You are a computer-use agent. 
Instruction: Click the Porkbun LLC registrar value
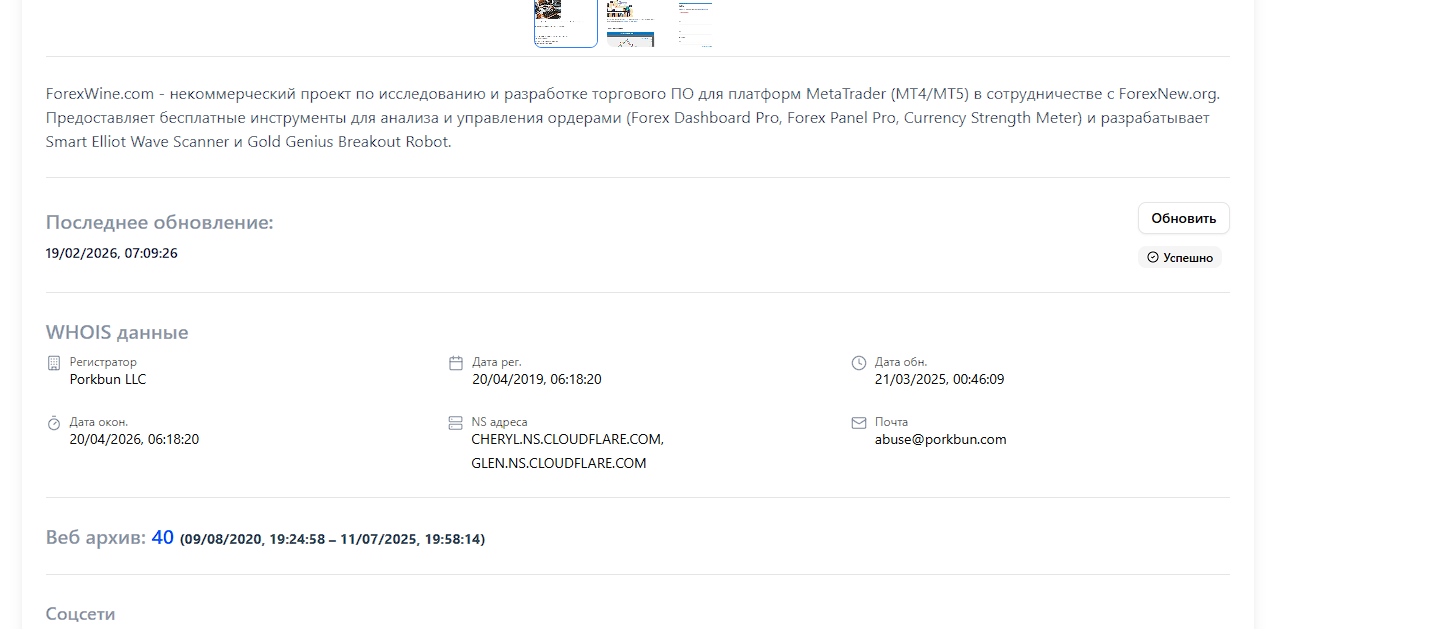tap(108, 379)
